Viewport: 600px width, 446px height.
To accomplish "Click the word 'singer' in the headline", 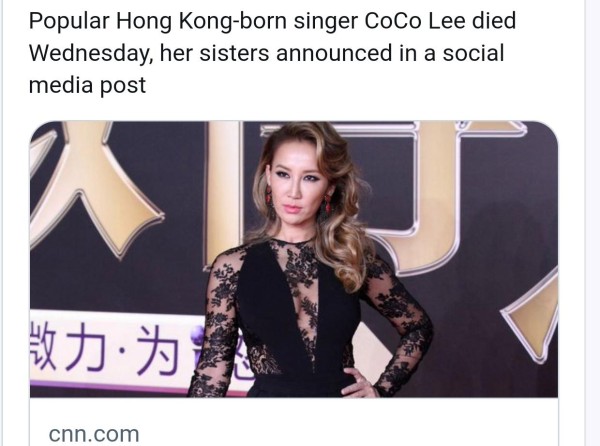I will [326, 22].
